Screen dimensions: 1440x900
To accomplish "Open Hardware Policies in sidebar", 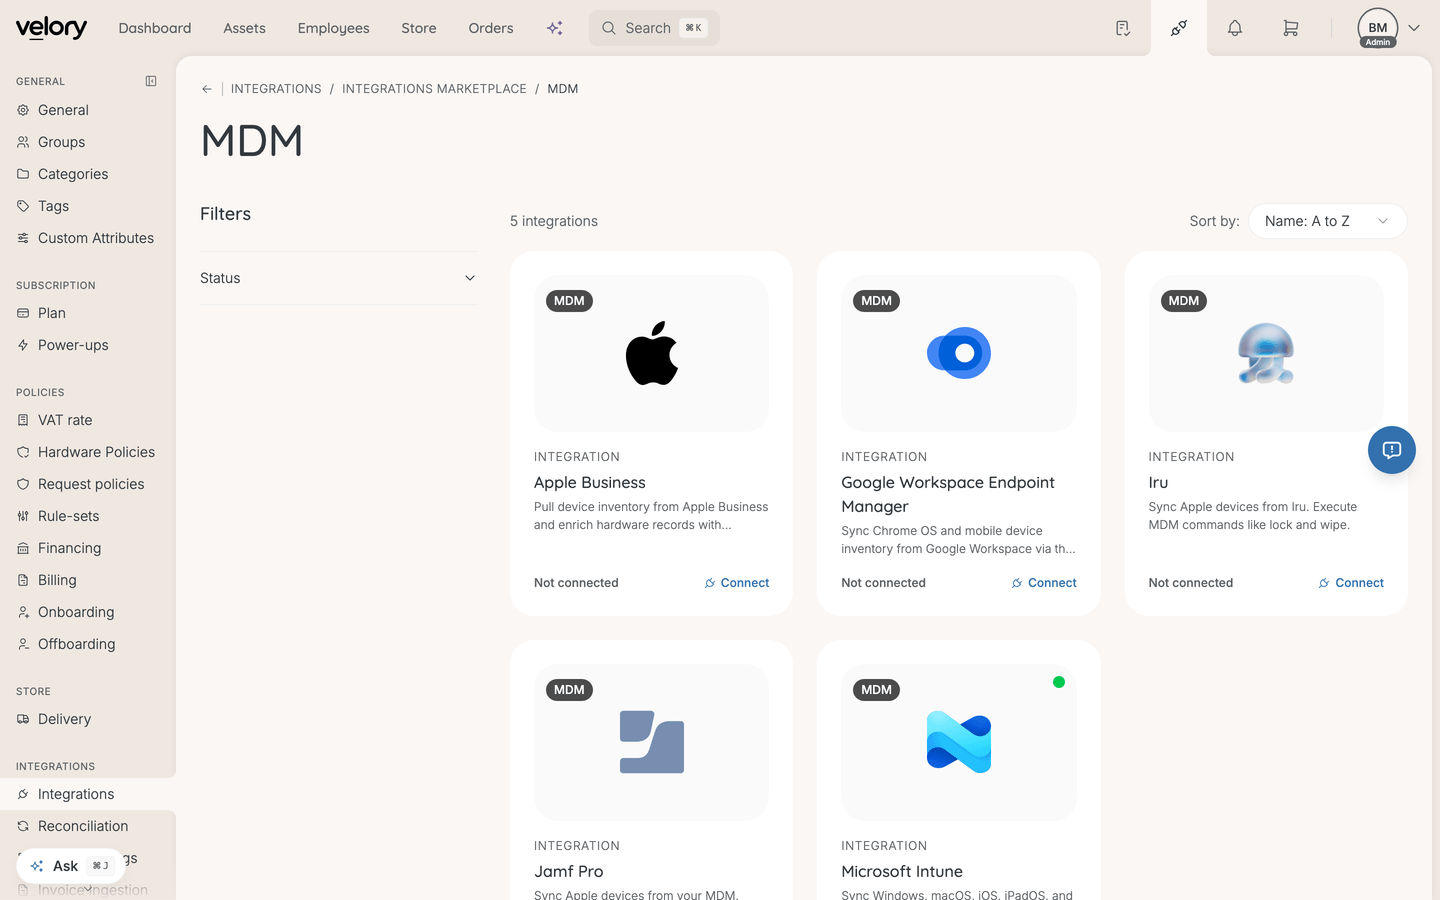I will [88, 452].
